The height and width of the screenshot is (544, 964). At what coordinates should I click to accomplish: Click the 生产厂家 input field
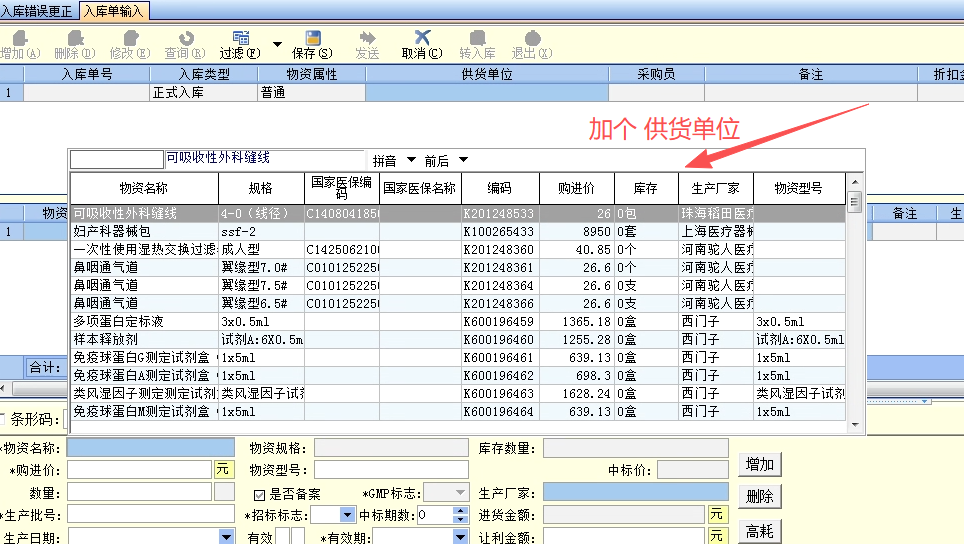click(x=636, y=492)
